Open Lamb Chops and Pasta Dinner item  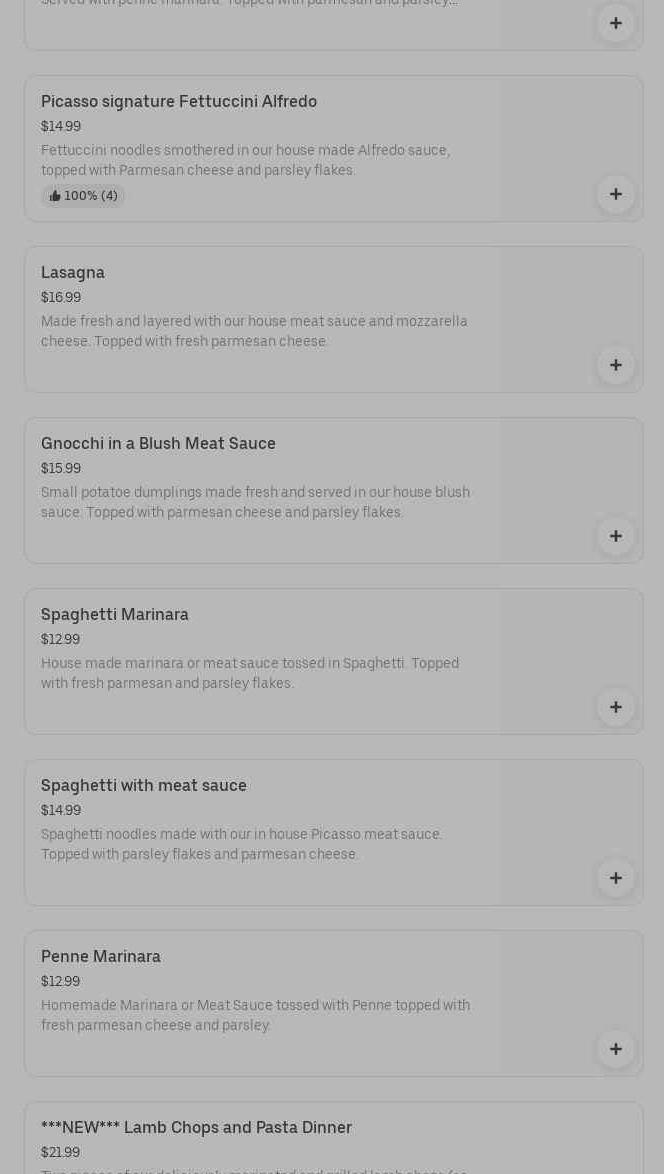pos(196,1128)
